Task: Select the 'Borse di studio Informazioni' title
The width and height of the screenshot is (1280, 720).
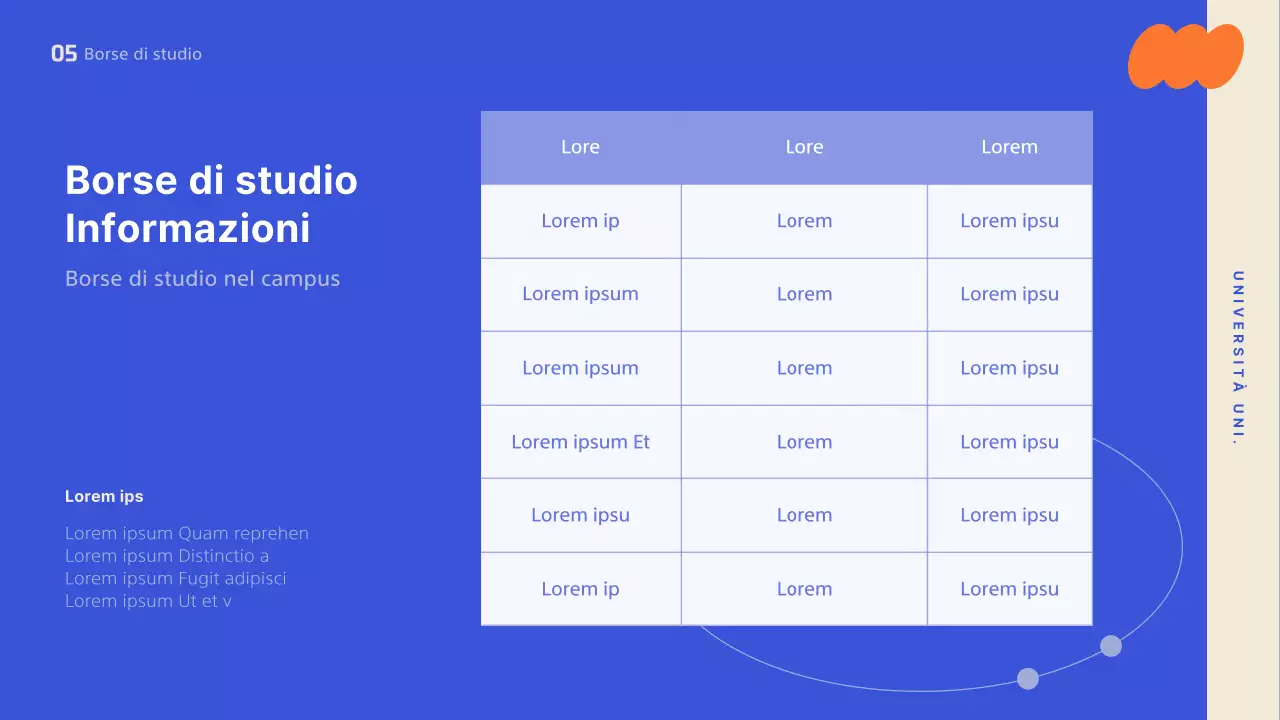Action: pos(211,204)
